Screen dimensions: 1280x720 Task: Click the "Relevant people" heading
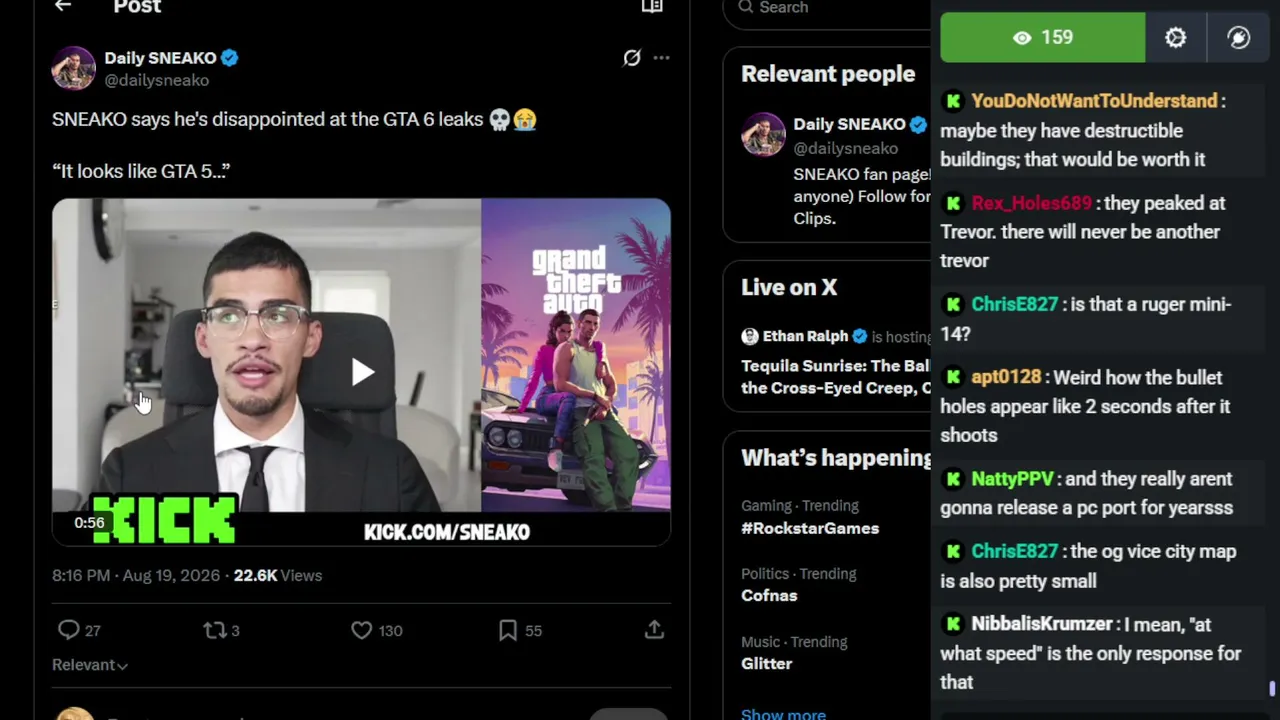pyautogui.click(x=828, y=74)
